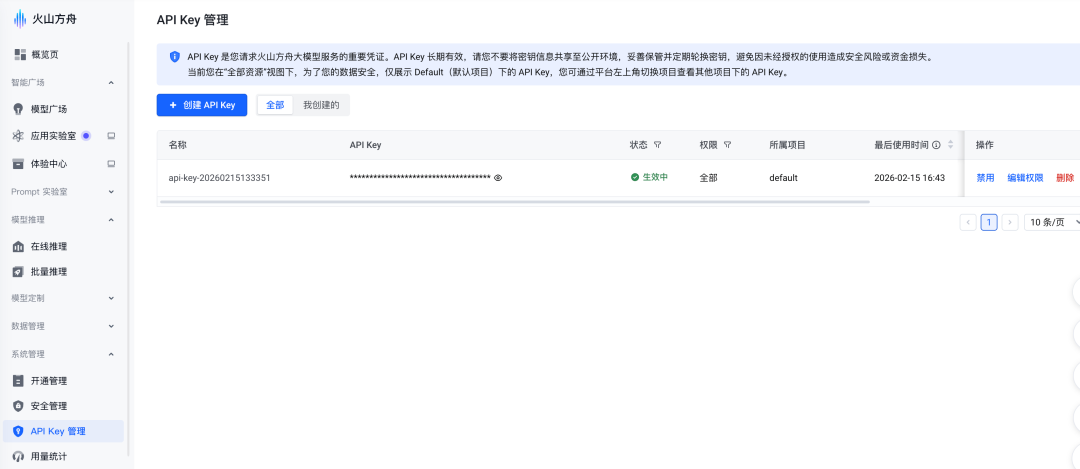The height and width of the screenshot is (469, 1080).
Task: Click the 2026-02-15 16:43 timestamp
Action: tap(909, 178)
